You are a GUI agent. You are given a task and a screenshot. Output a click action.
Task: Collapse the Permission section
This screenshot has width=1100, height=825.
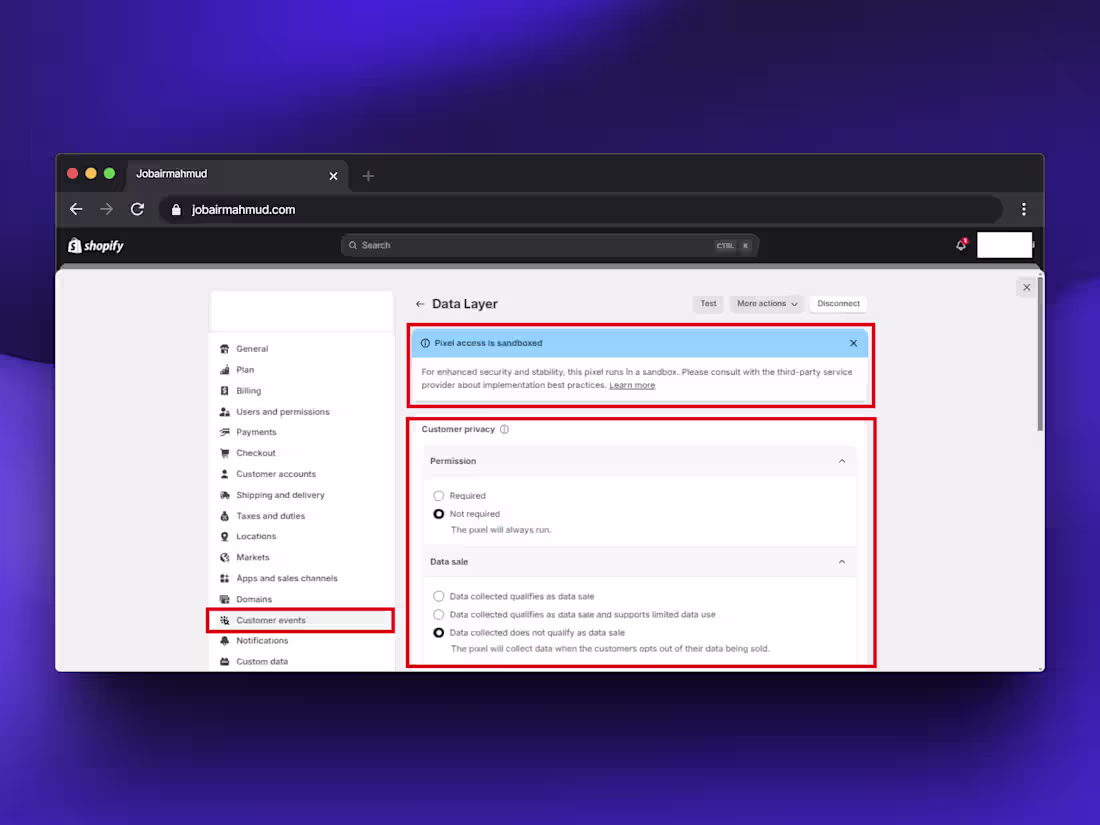click(x=842, y=461)
